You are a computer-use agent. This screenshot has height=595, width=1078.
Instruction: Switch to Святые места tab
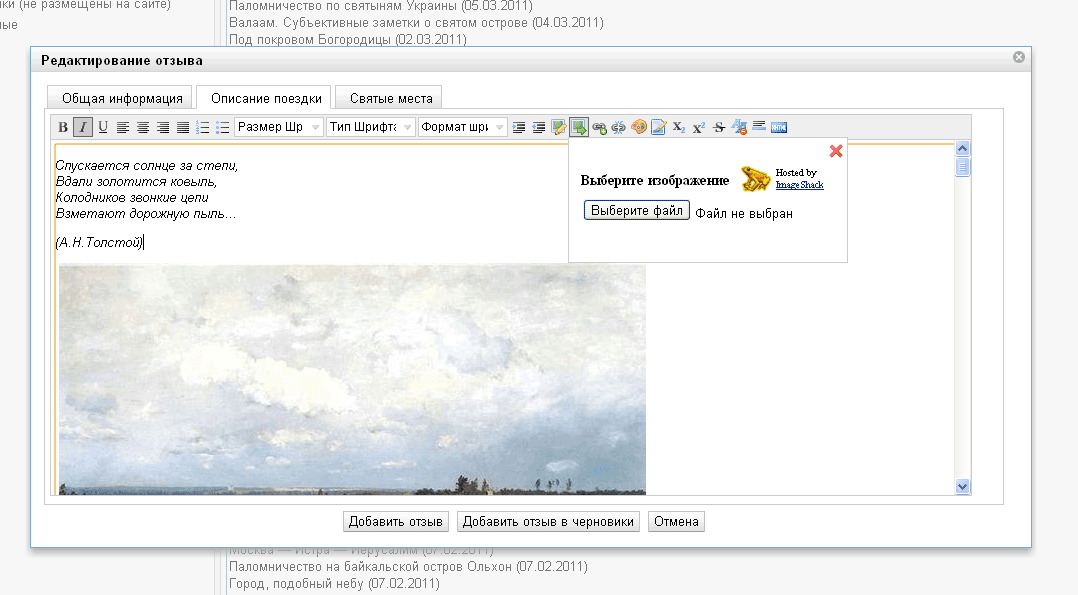point(391,98)
